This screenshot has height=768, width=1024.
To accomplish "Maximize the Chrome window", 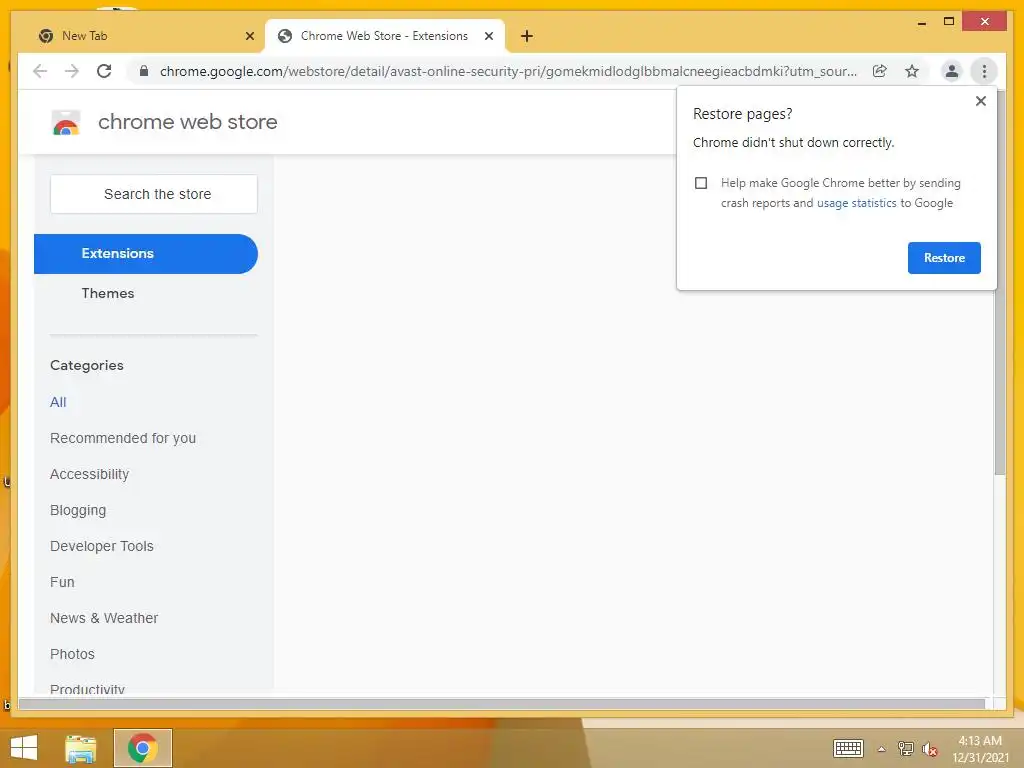I will click(949, 22).
